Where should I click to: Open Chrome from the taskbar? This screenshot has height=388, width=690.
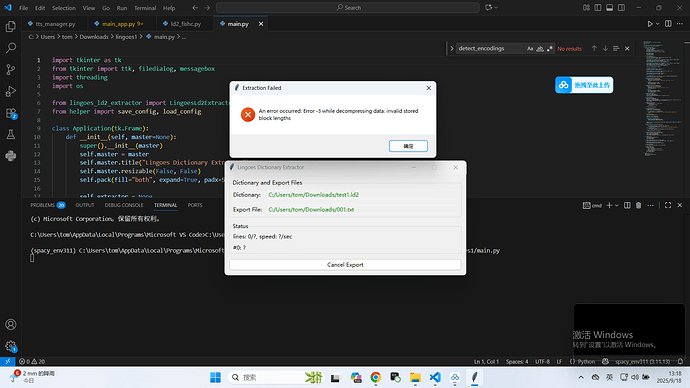375,377
